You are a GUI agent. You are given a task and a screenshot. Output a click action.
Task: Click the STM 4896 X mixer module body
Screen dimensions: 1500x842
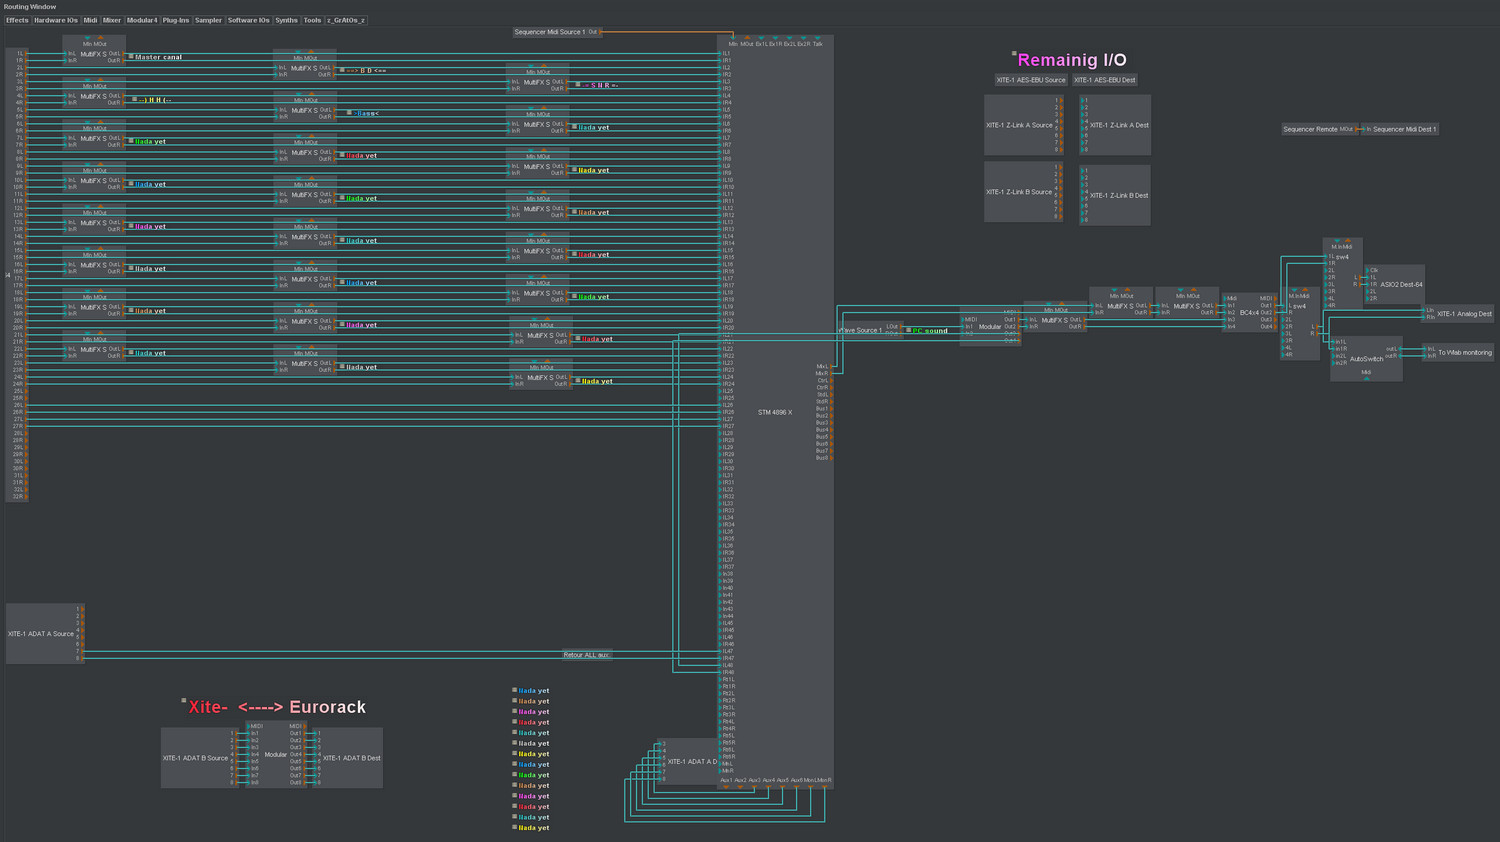[x=775, y=411]
